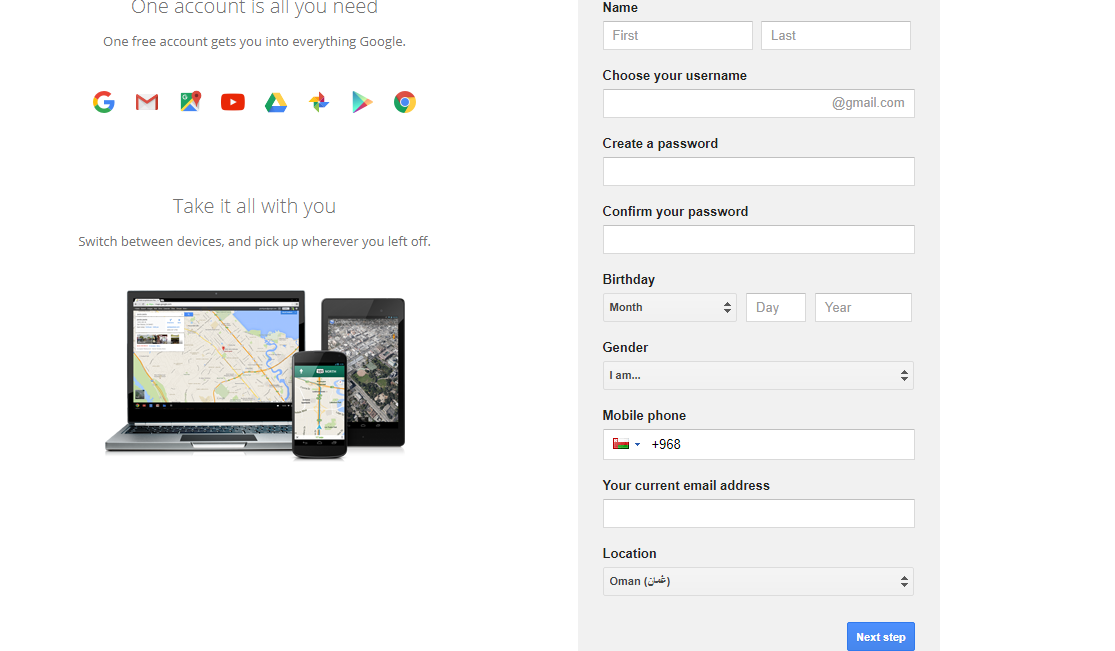Viewport: 1115px width, 651px height.
Task: Click the devices illustration with laptop and phones
Action: [x=255, y=374]
